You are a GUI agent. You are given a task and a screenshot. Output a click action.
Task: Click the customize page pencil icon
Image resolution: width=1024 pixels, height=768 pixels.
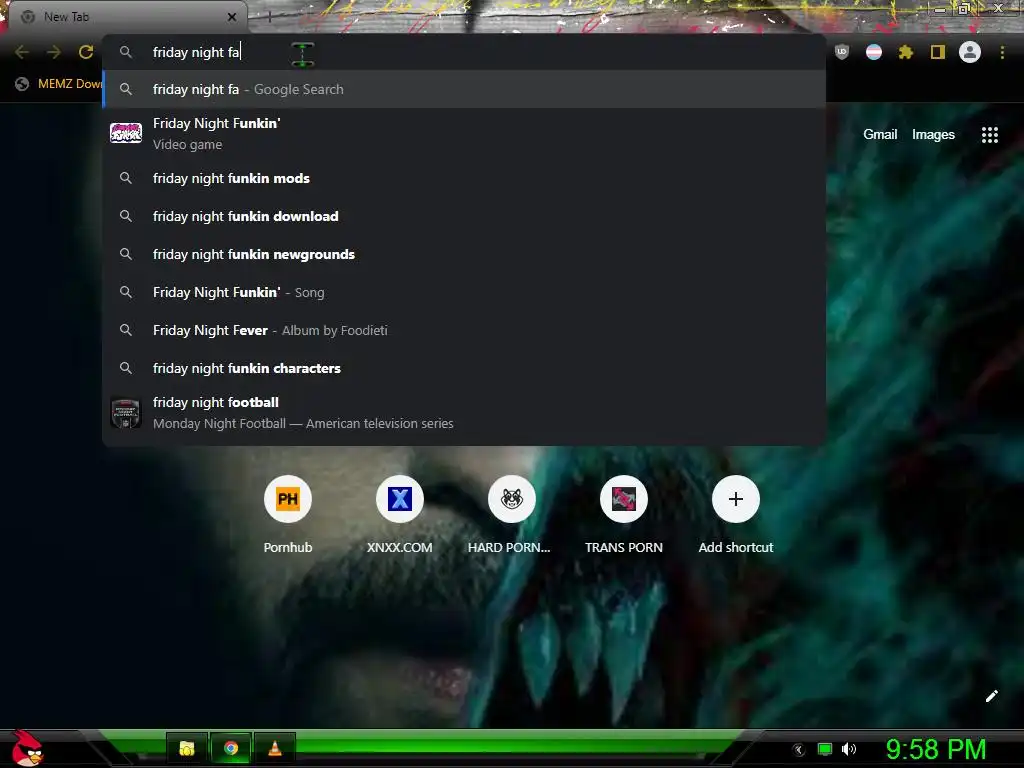pyautogui.click(x=991, y=696)
